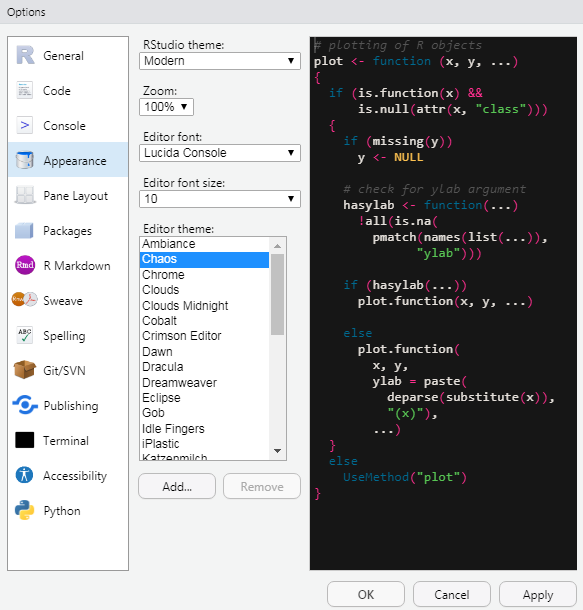583x610 pixels.
Task: Open the Git/SVN label
Action: 64,371
